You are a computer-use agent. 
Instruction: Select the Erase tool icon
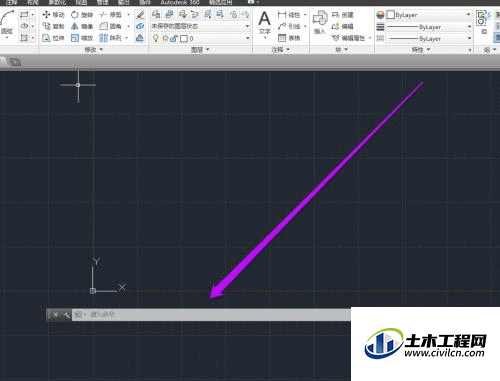(140, 15)
